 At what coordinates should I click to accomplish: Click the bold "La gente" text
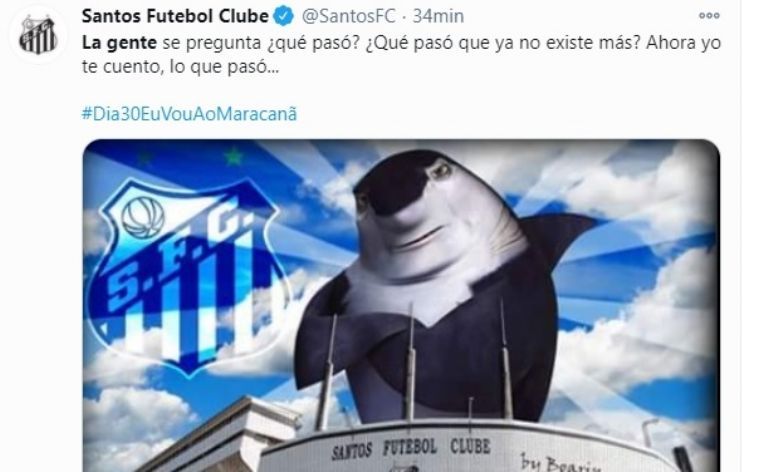[119, 43]
